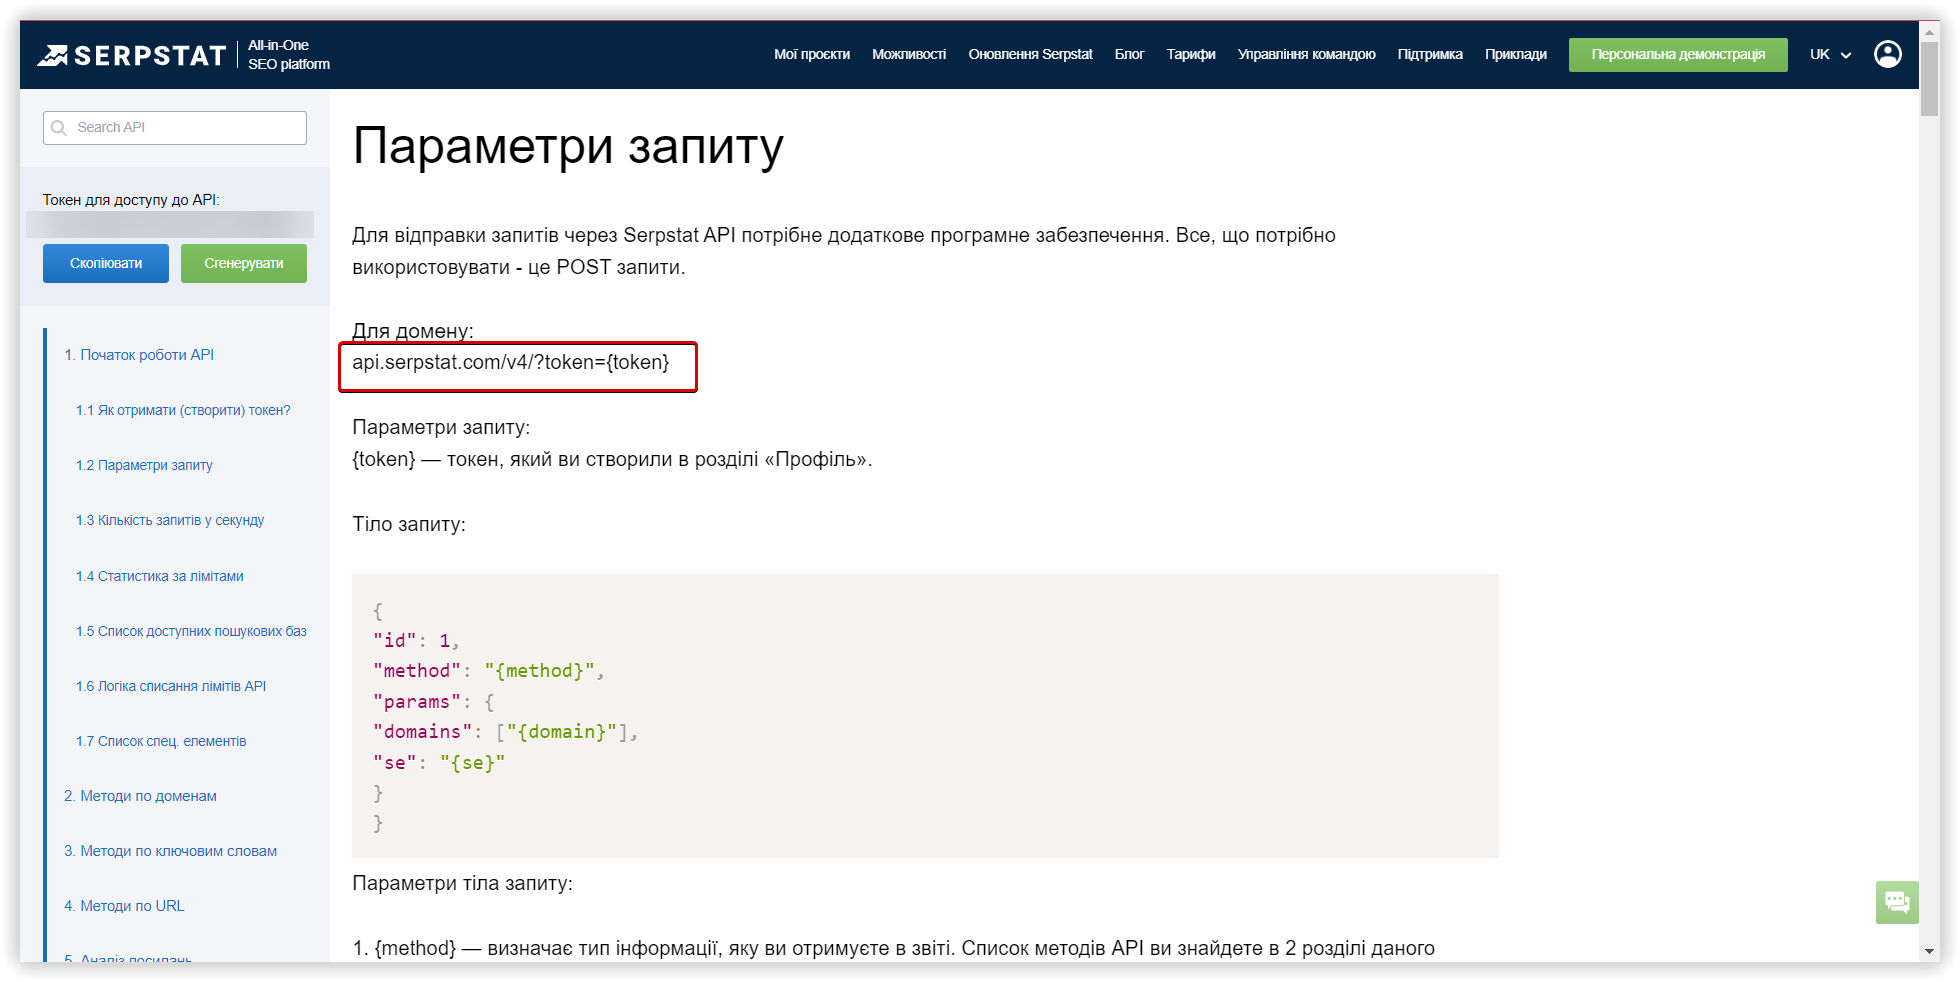This screenshot has width=1960, height=982.
Task: Click the page vertical scrollbar thumb
Action: (1930, 79)
